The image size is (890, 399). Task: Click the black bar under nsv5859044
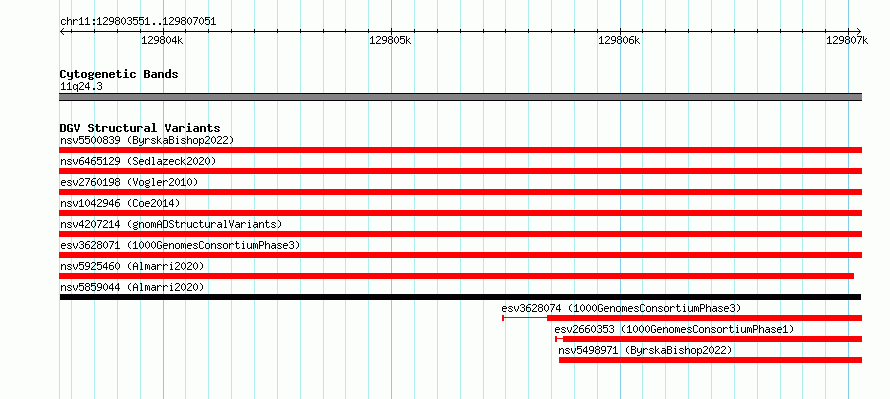point(460,297)
